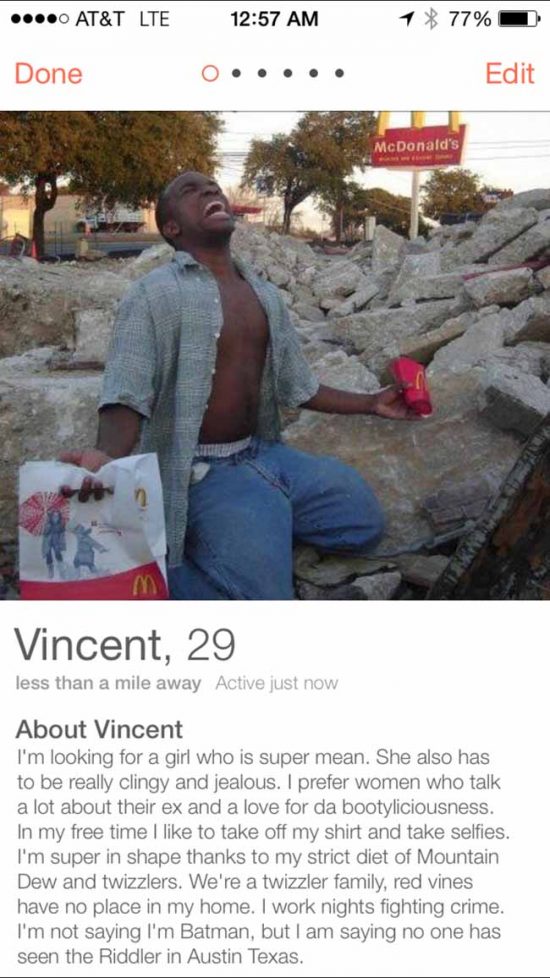Tap the About Vincent heading
This screenshot has width=550, height=978.
coord(99,729)
